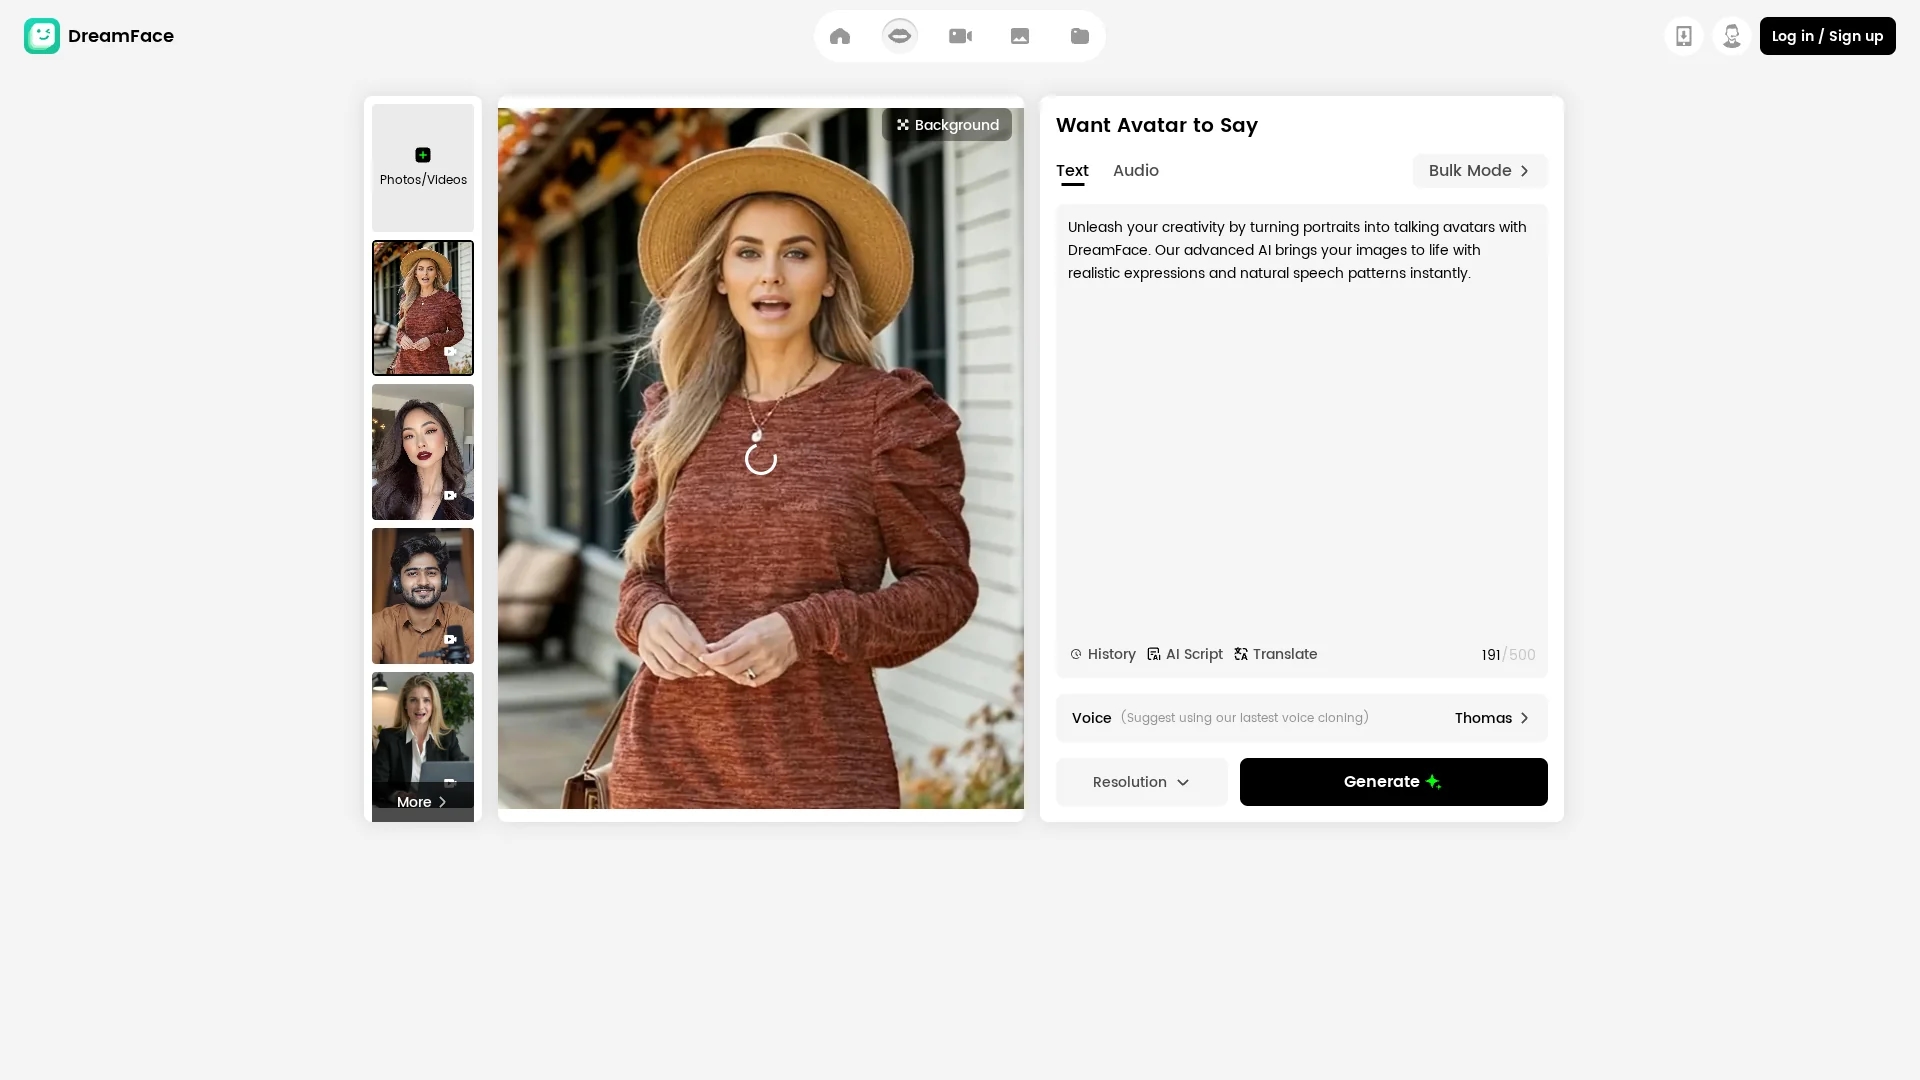Click Translate below the script

(1276, 654)
